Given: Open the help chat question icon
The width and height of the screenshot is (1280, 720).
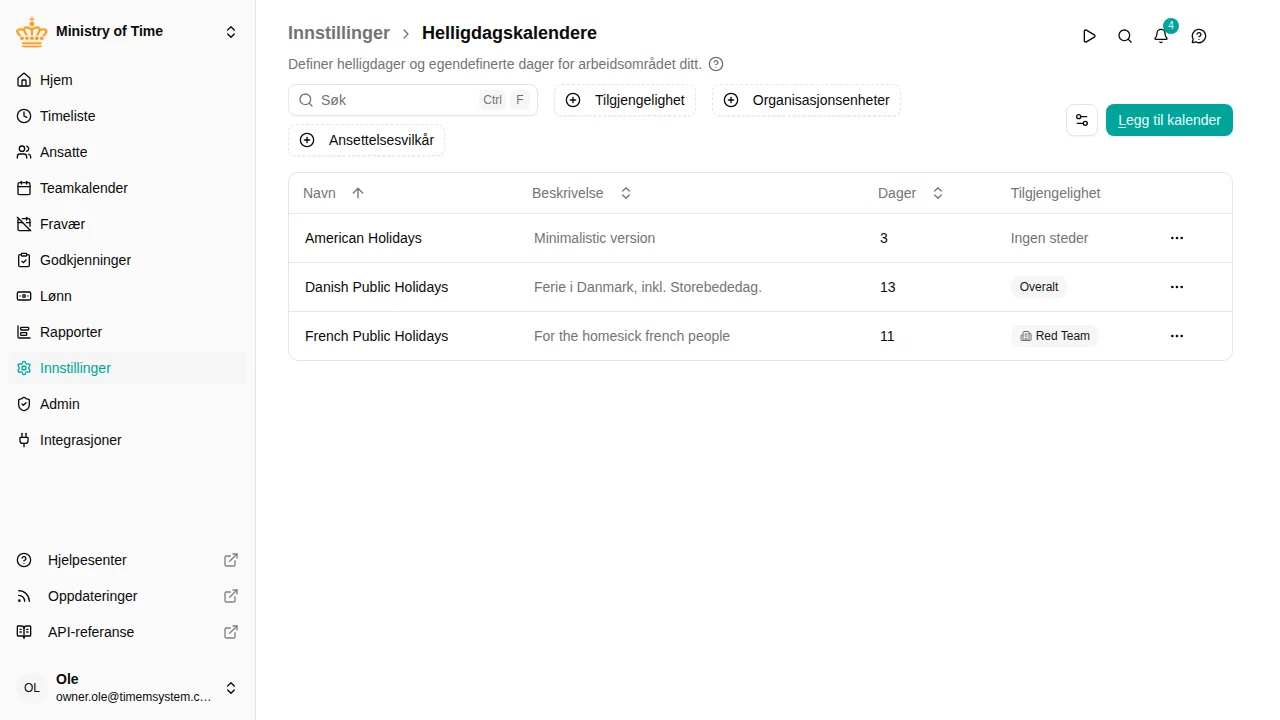Looking at the screenshot, I should pyautogui.click(x=1199, y=36).
